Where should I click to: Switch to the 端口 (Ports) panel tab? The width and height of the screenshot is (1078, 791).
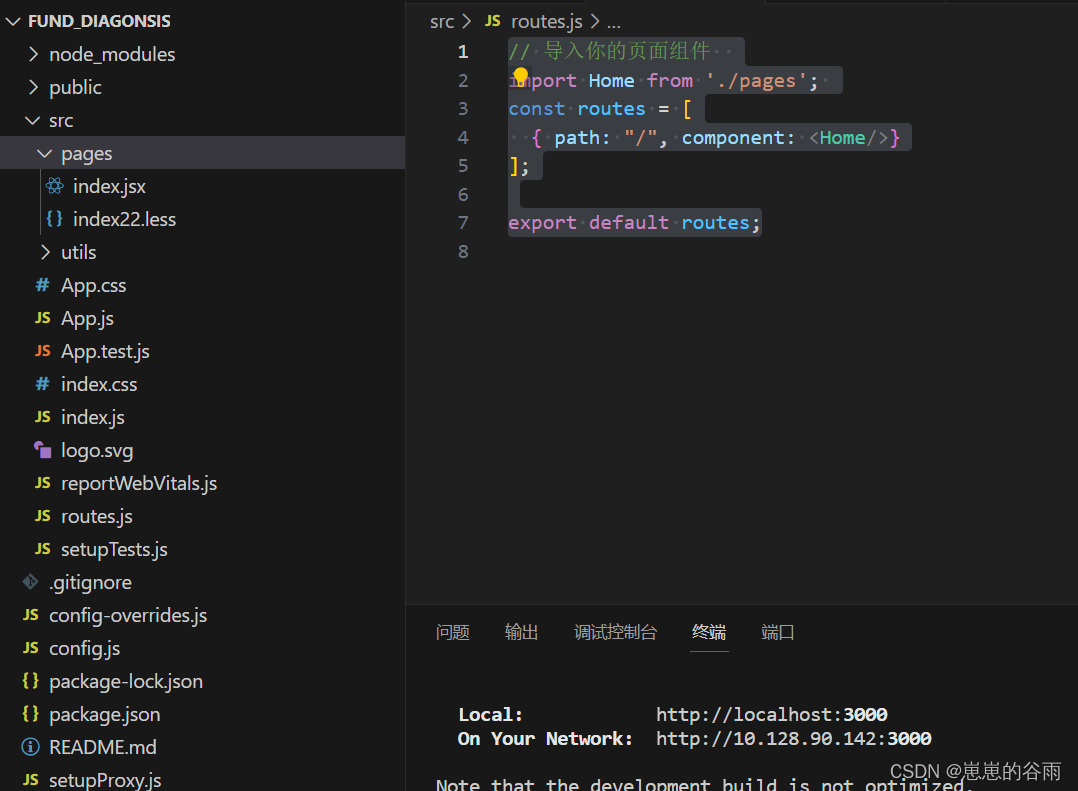[778, 632]
